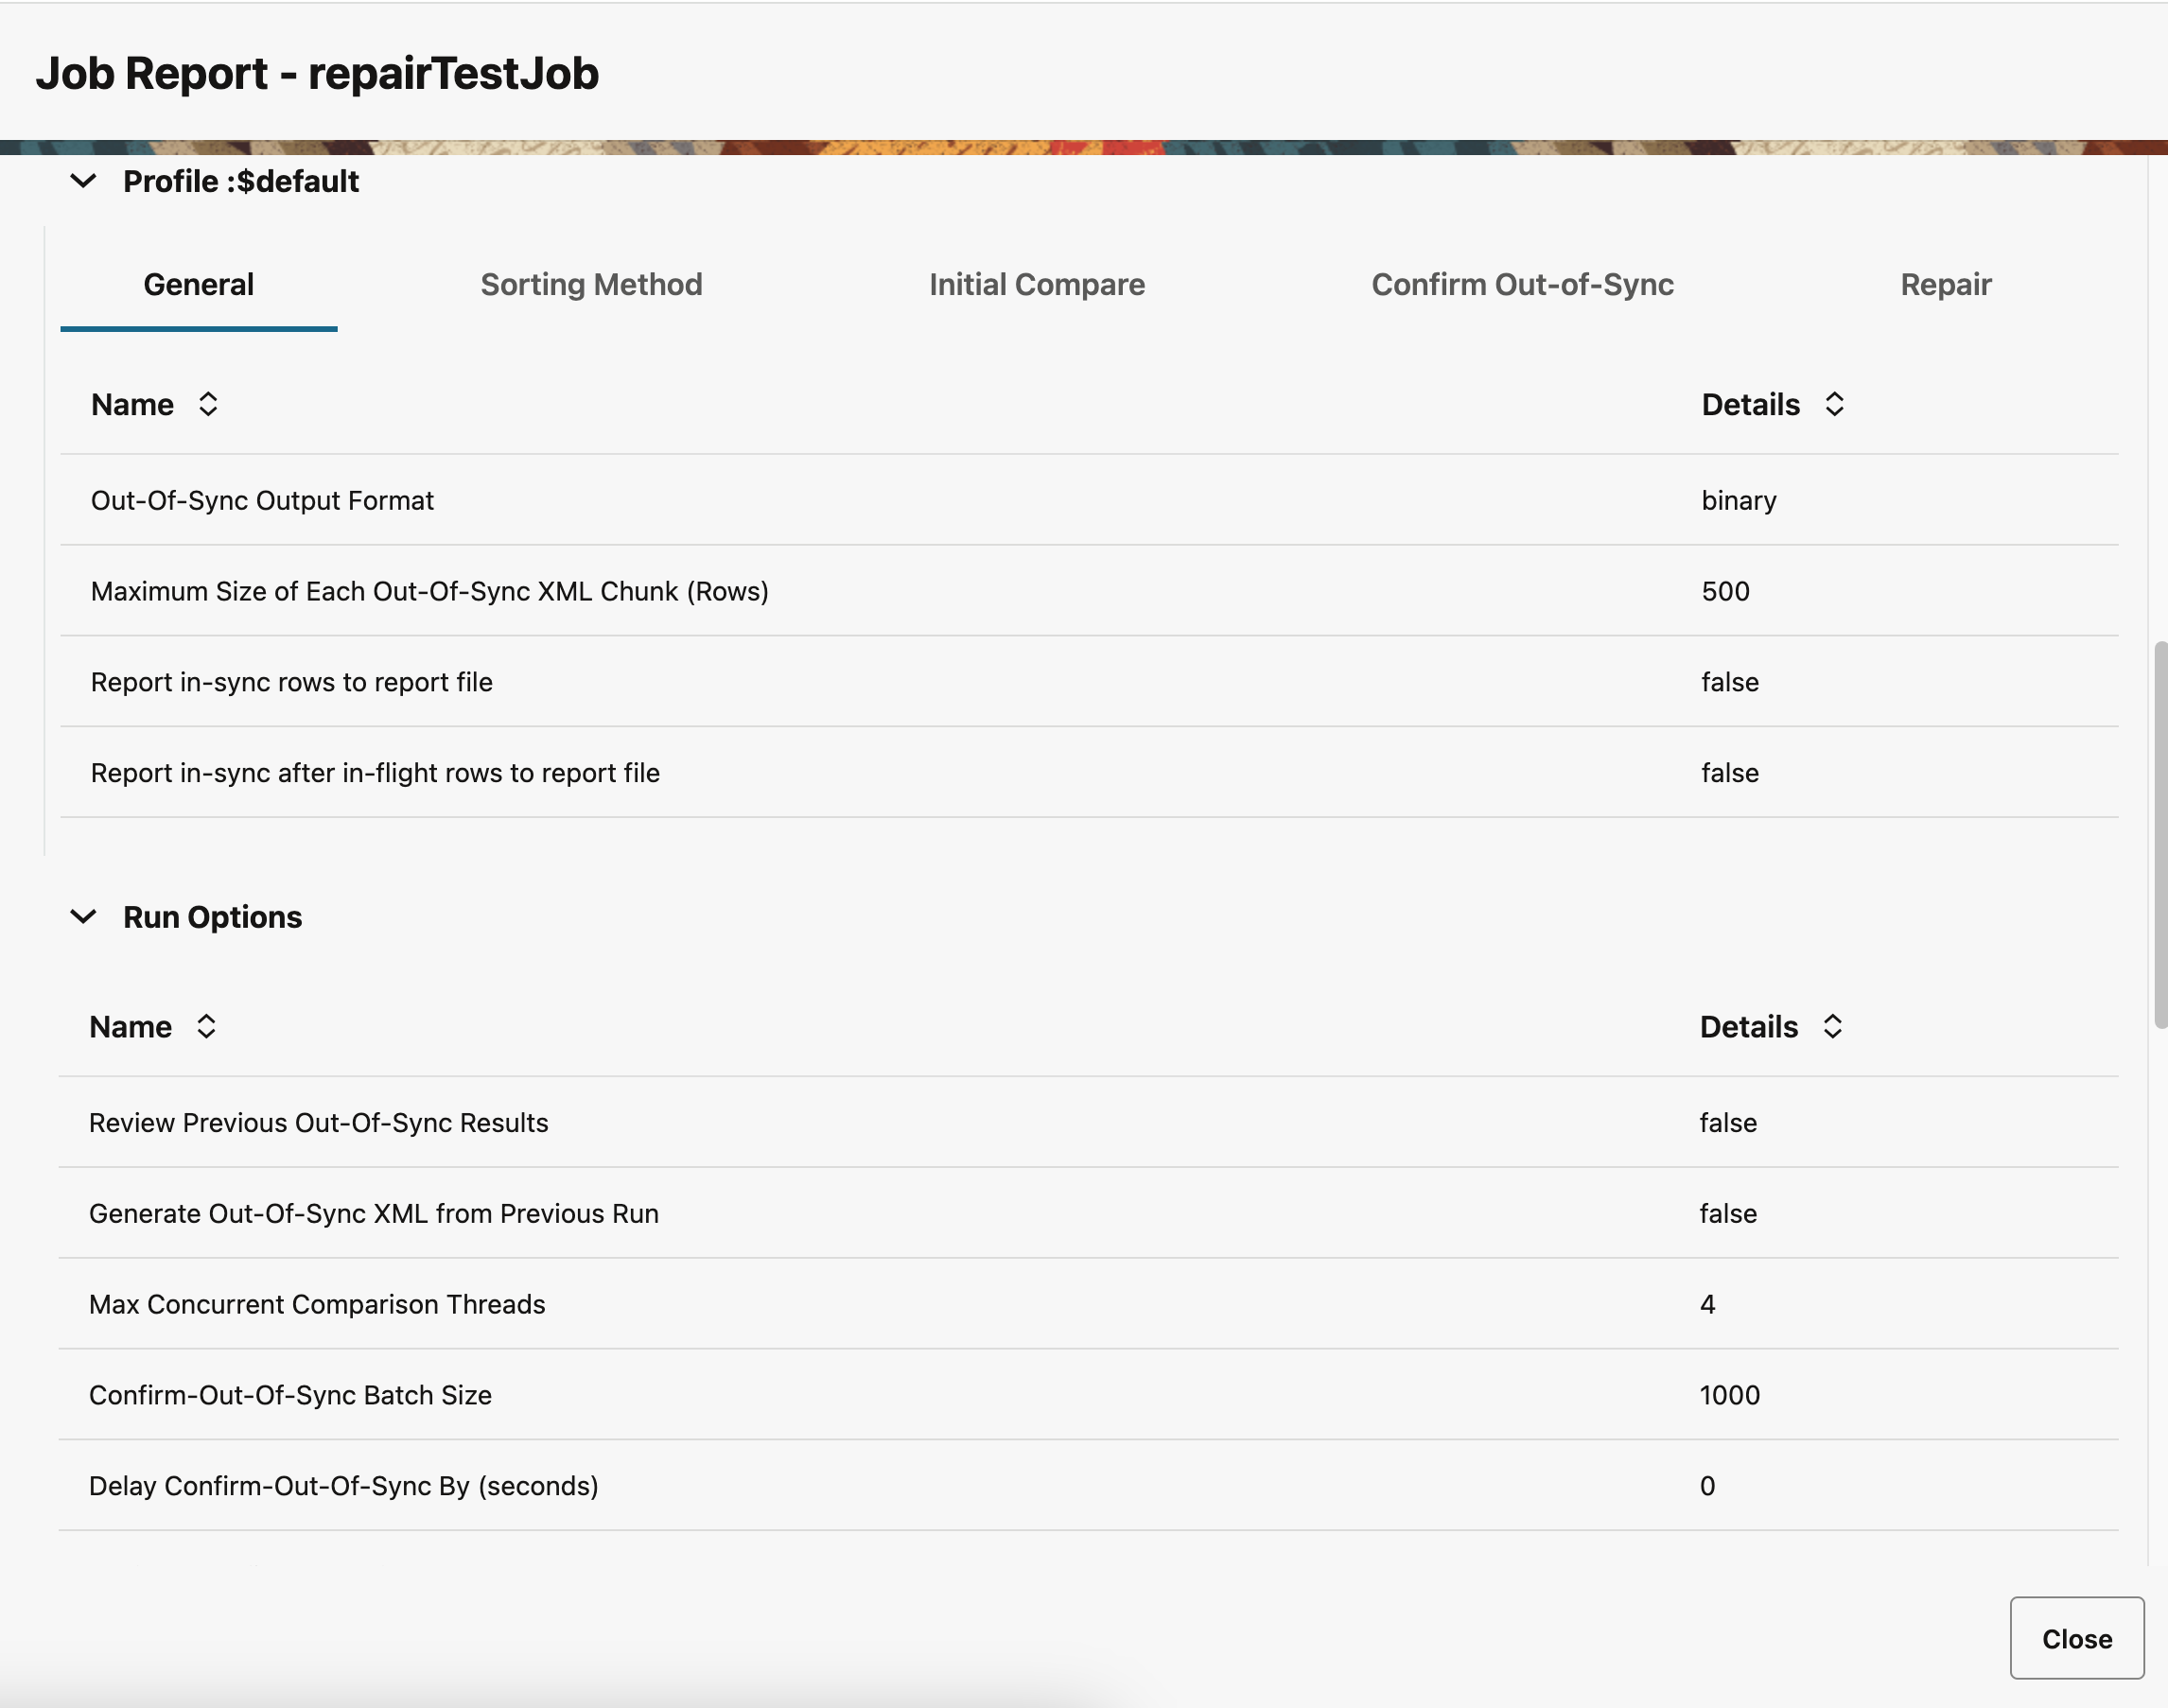Screen dimensions: 2168x1708
Task: Click the false setting for Generate Out-Of-Sync XML
Action: click(x=1728, y=1213)
